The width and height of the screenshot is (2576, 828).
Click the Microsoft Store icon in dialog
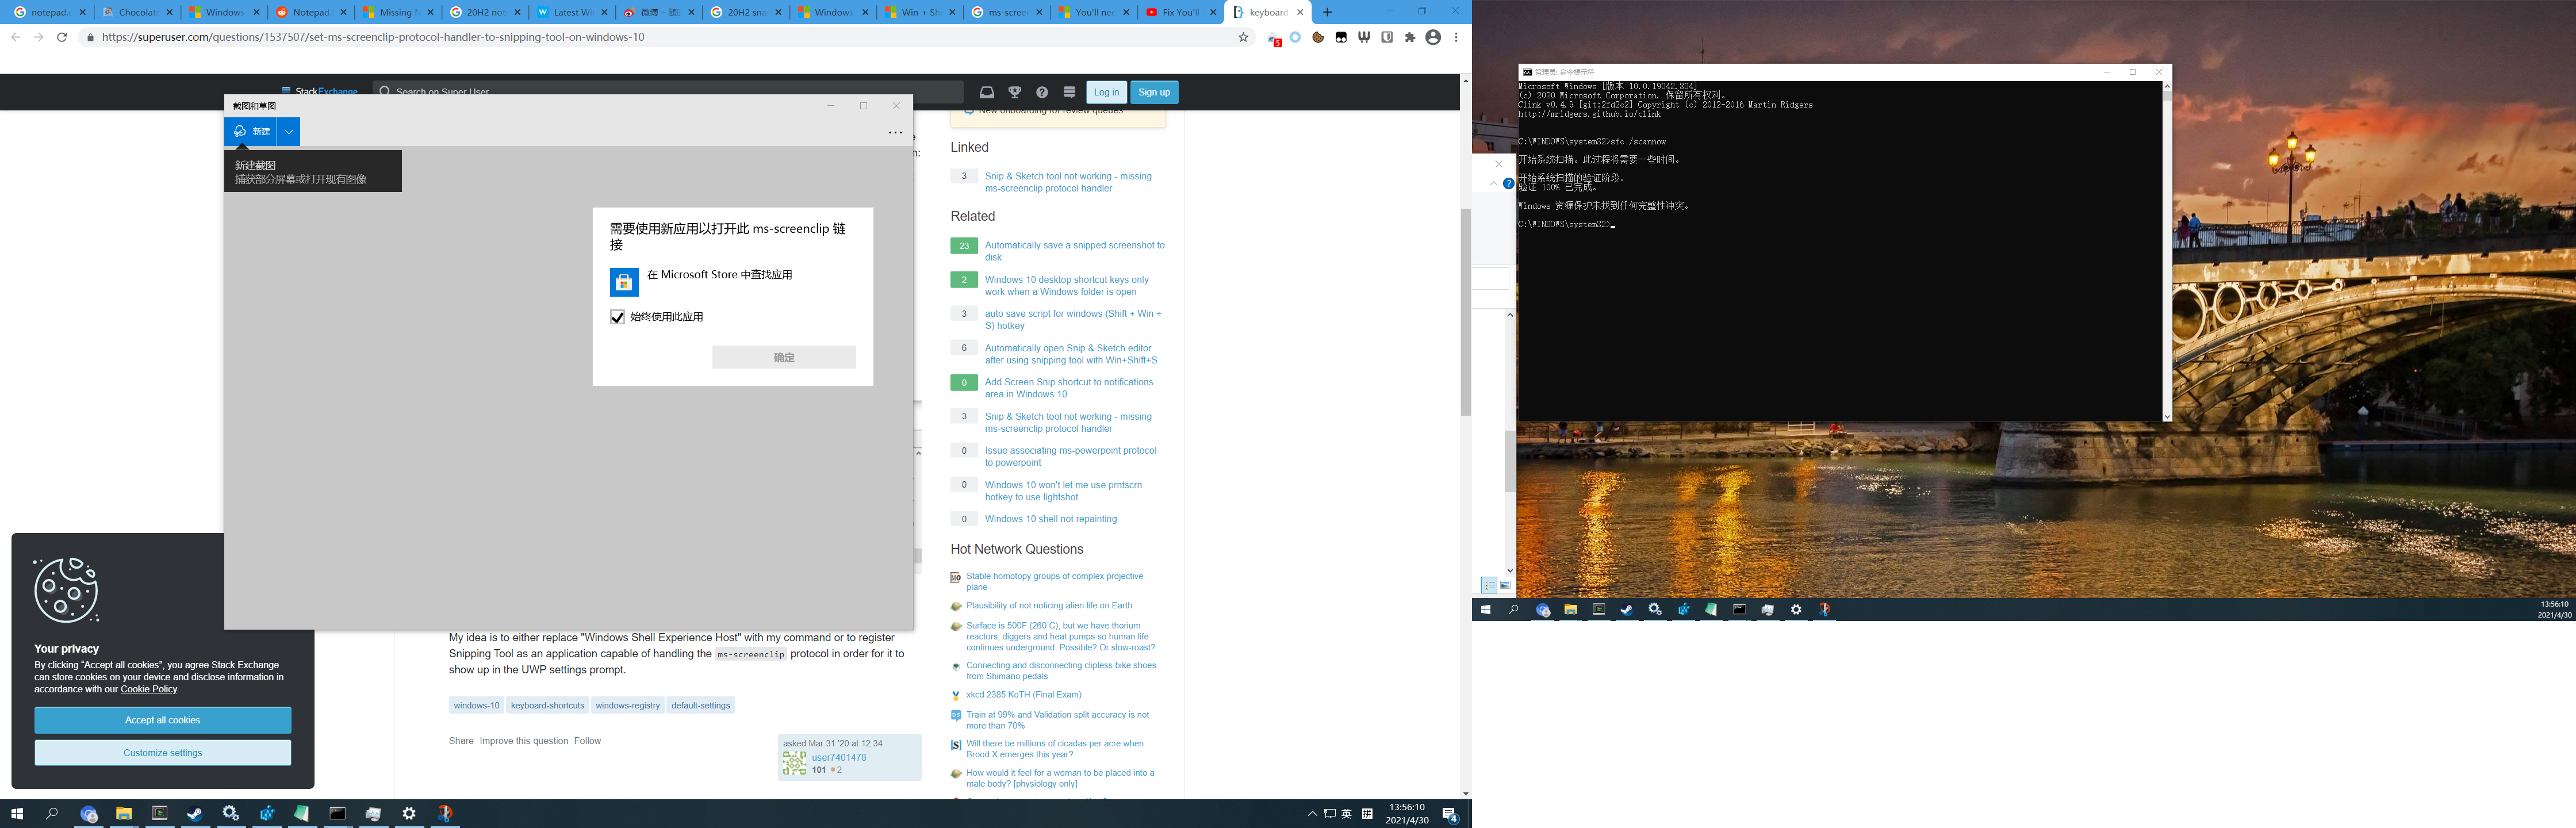coord(624,282)
